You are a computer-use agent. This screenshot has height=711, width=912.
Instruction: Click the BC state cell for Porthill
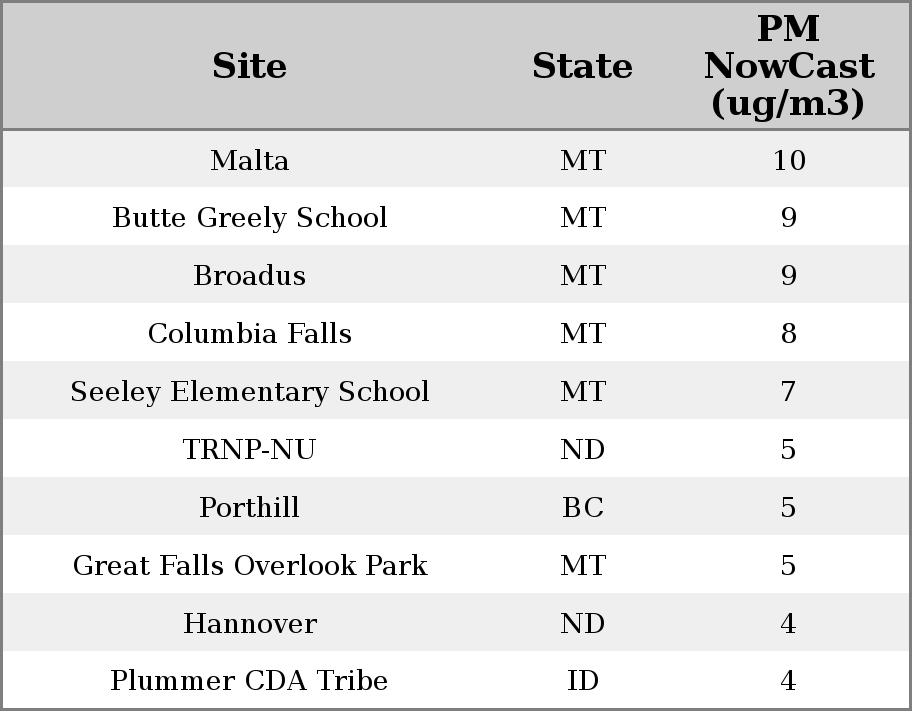(582, 508)
